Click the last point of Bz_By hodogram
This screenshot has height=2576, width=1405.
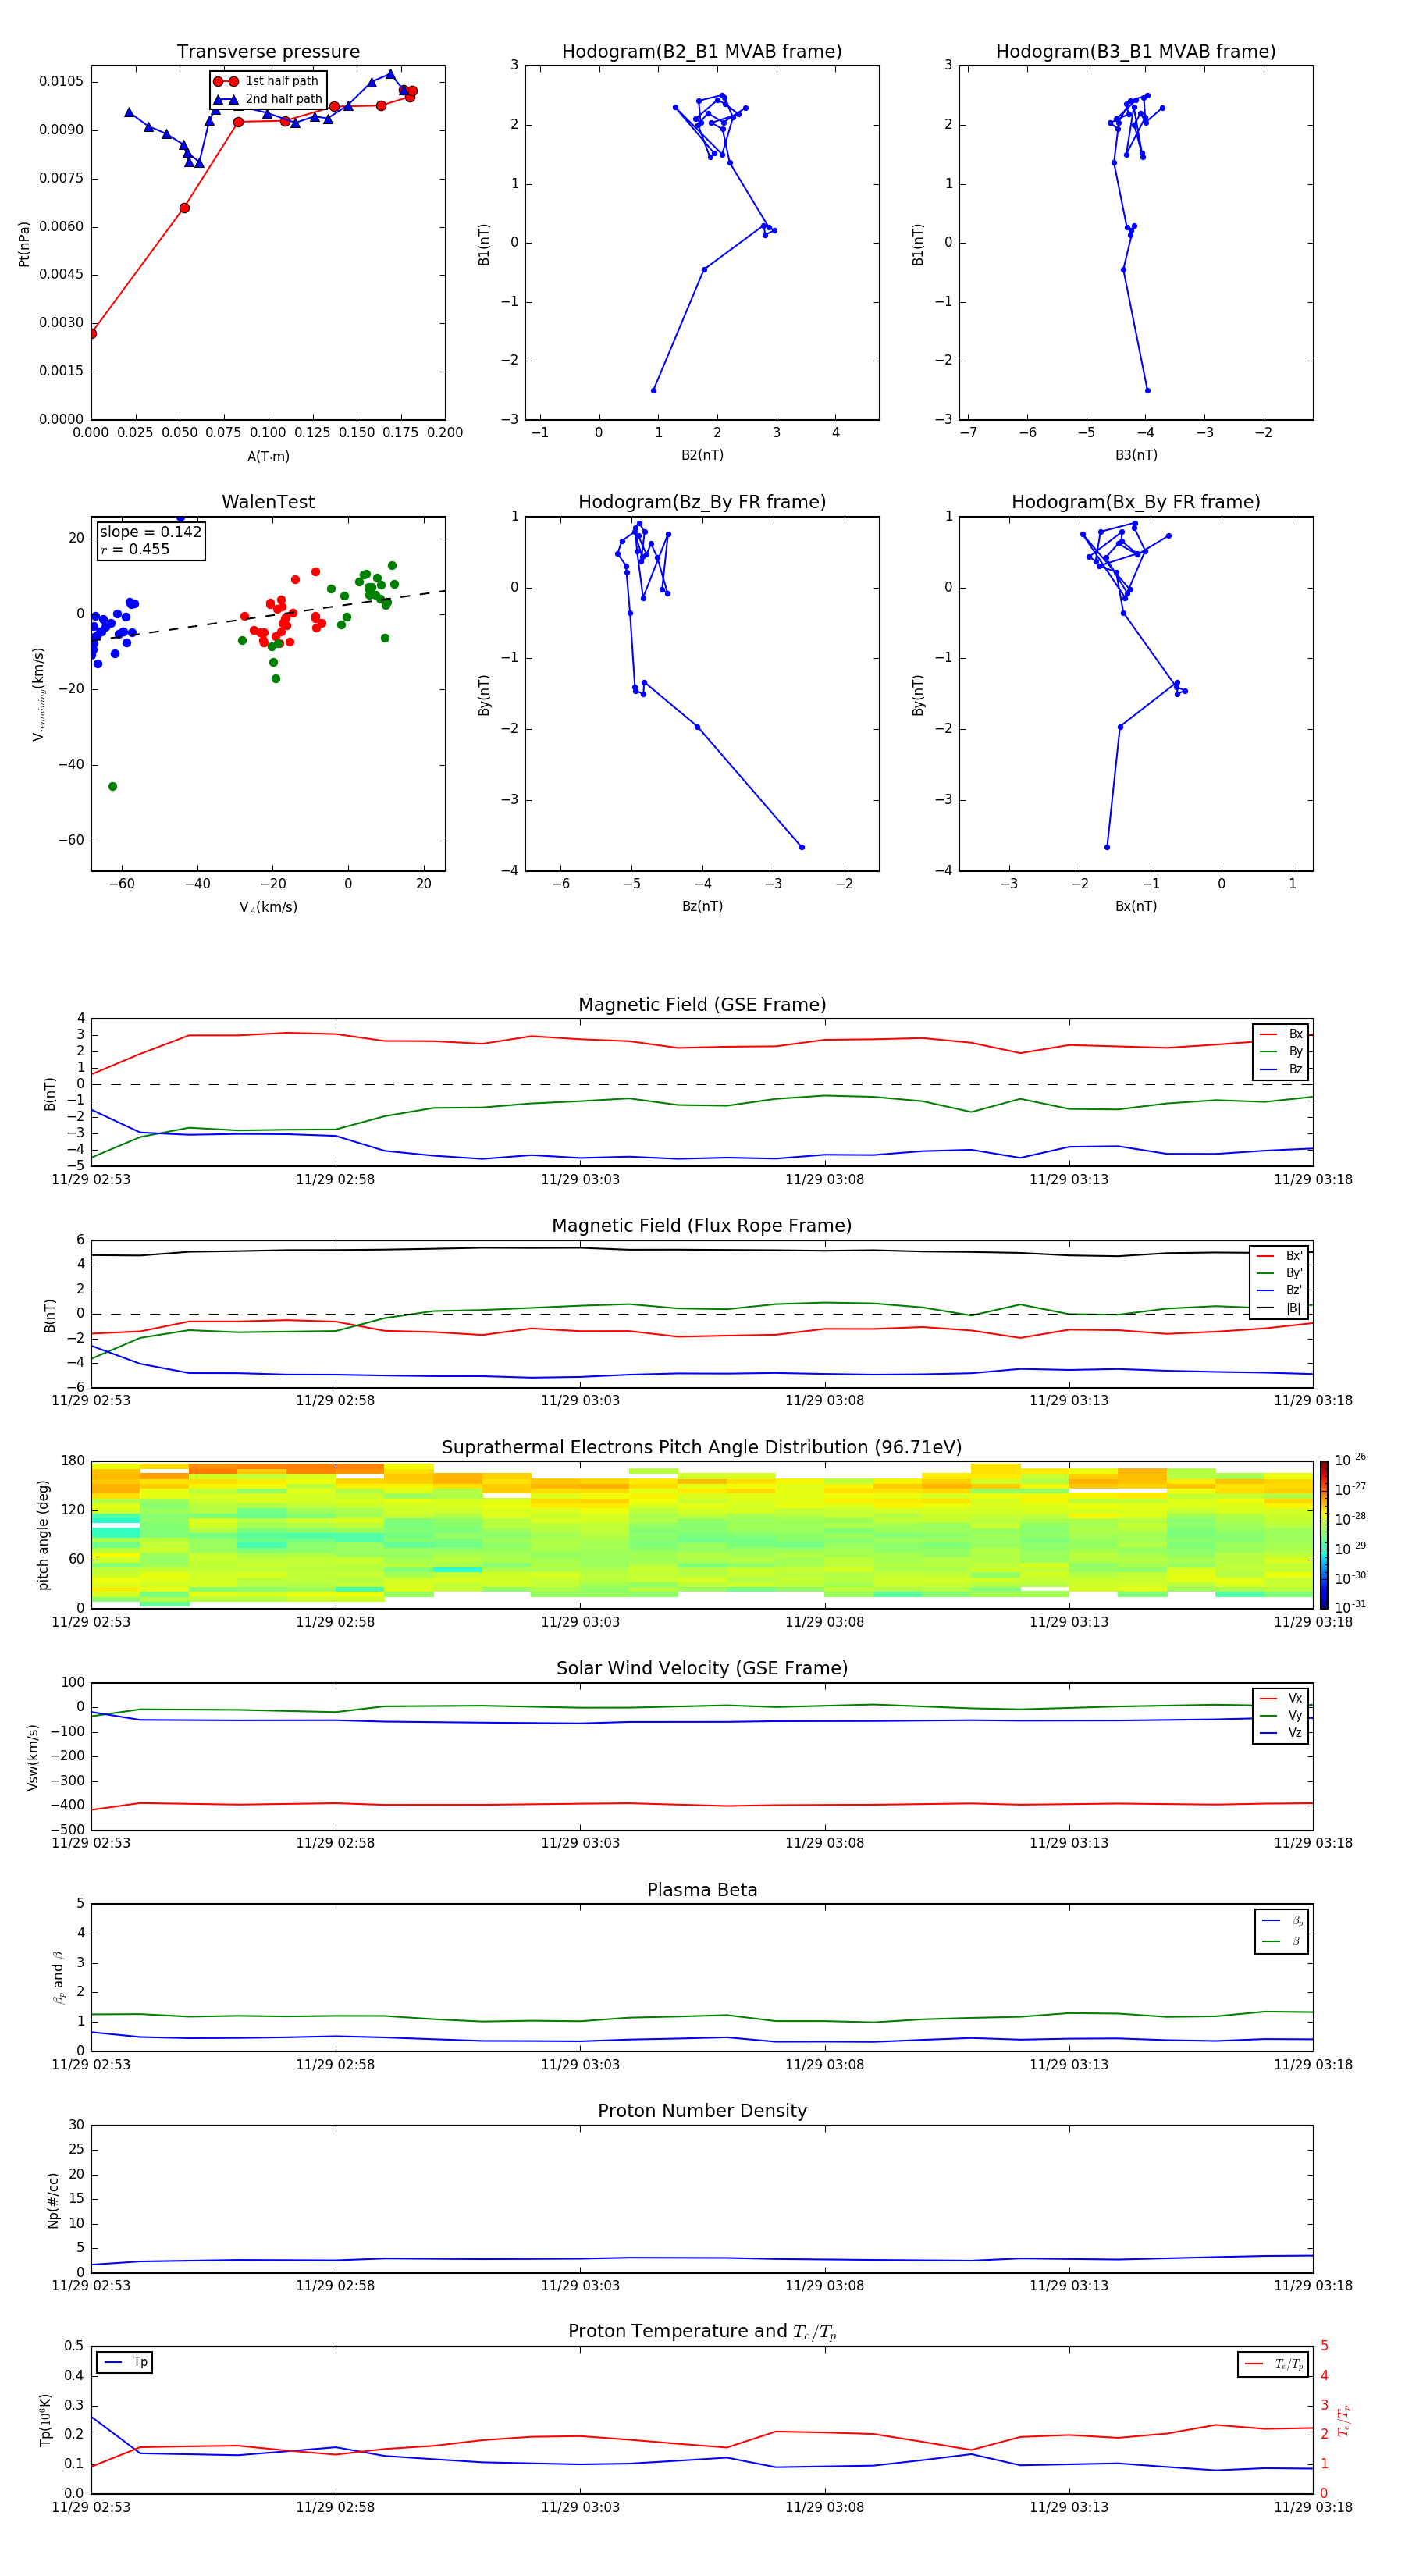(x=801, y=847)
